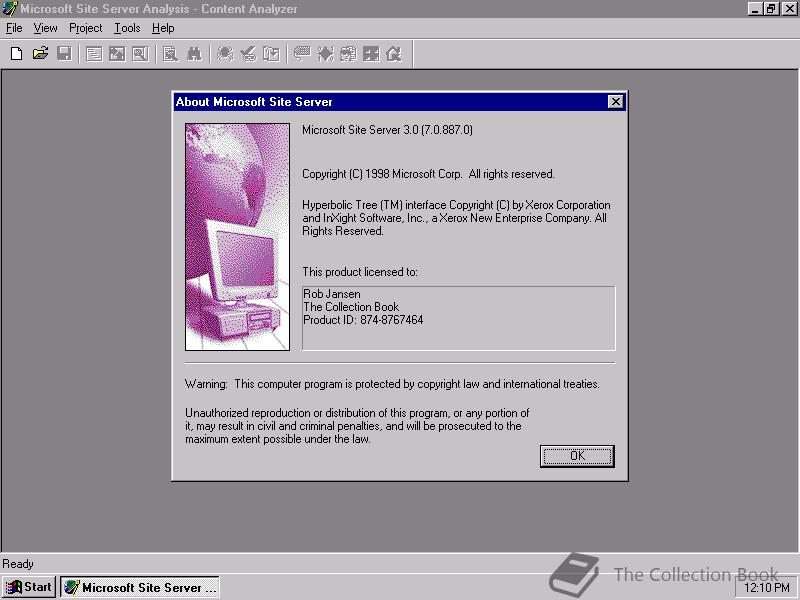Select Microsoft Site Server taskbar button
The image size is (800, 600).
pos(140,587)
